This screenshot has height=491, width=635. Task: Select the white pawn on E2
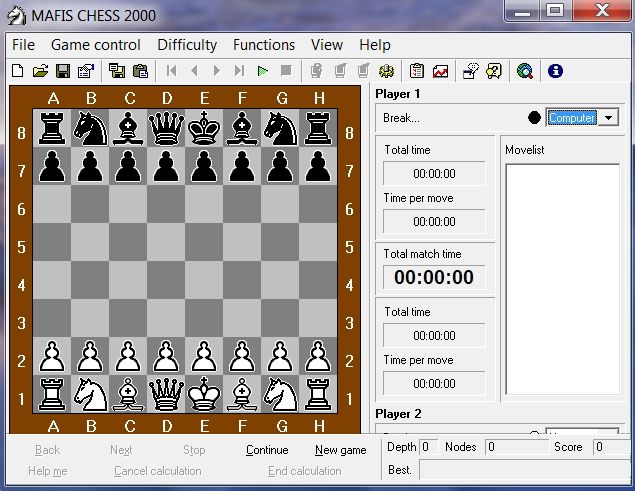tap(204, 356)
